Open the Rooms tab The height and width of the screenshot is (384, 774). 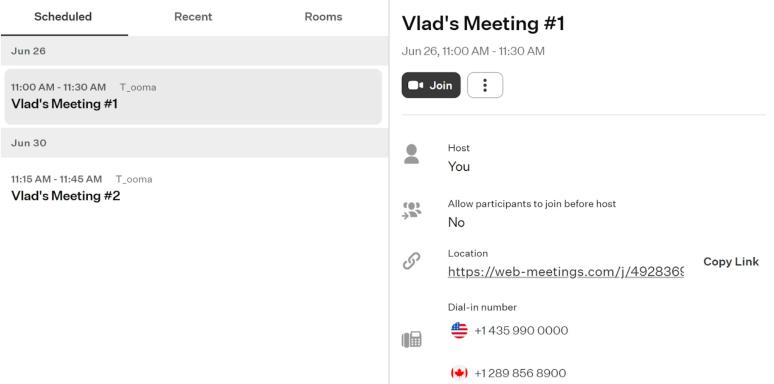pyautogui.click(x=323, y=17)
